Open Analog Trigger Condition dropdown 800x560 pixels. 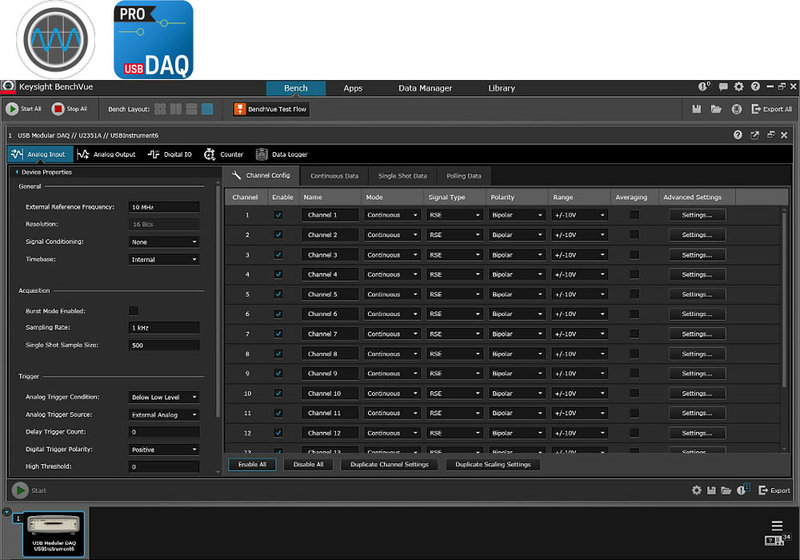[x=164, y=397]
